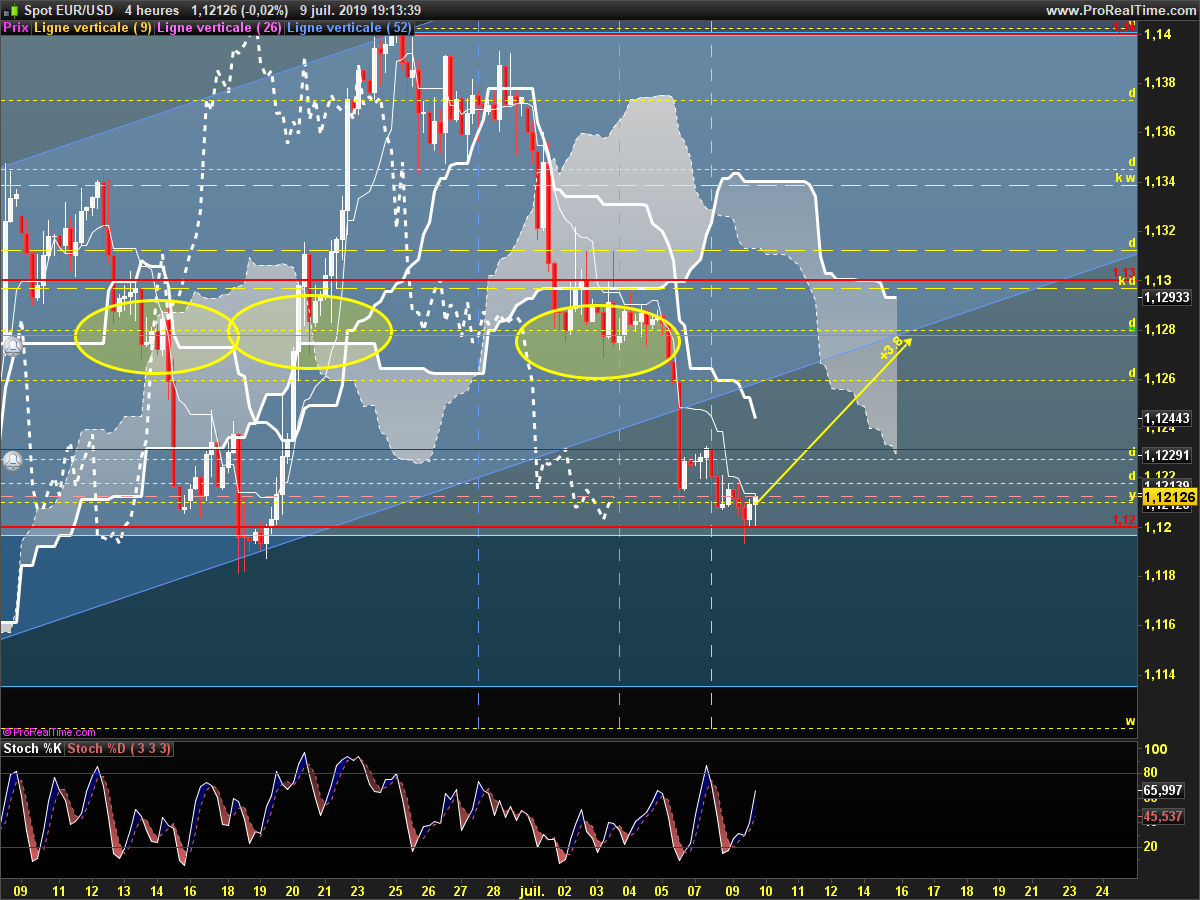Select the Ligne verticale (9) label
Viewport: 1200px width, 900px height.
(x=93, y=28)
